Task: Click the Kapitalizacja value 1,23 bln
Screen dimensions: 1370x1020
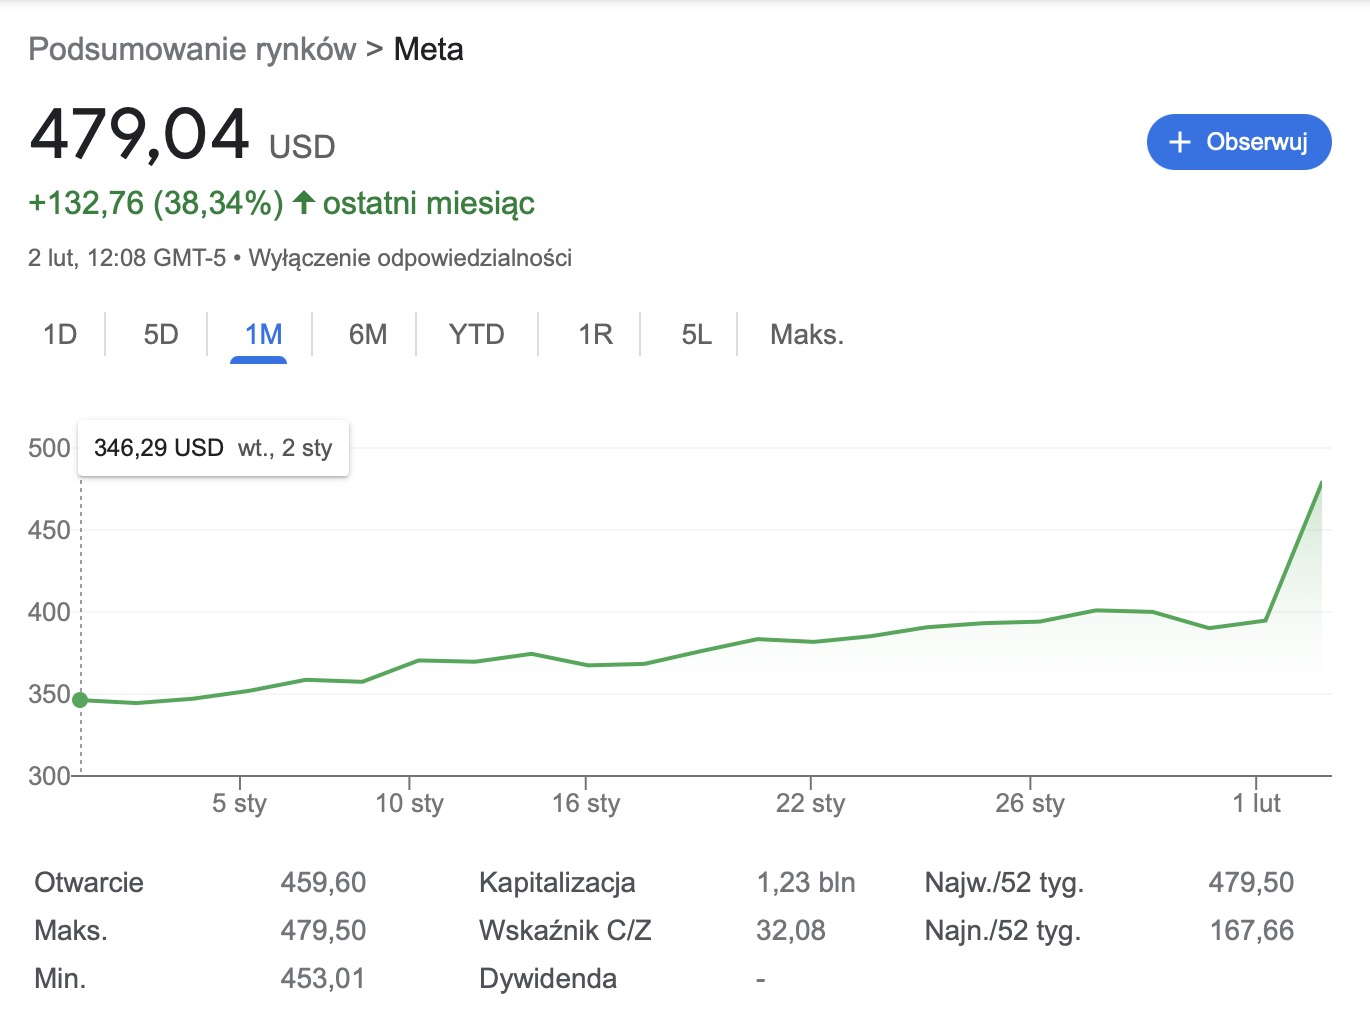Action: (805, 882)
